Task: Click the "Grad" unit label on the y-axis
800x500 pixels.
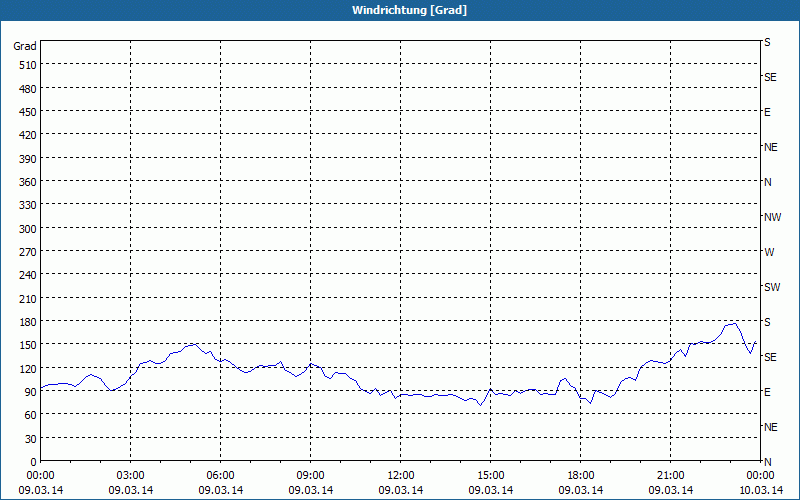Action: (25, 46)
